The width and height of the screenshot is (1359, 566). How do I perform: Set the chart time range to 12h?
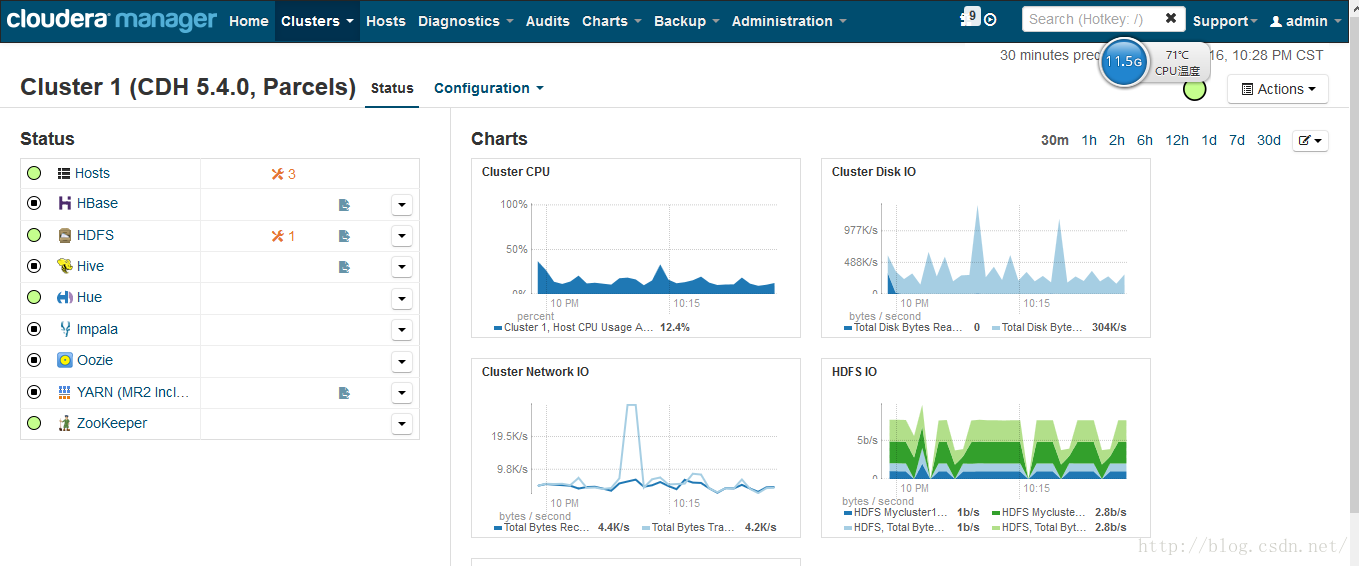click(1177, 140)
